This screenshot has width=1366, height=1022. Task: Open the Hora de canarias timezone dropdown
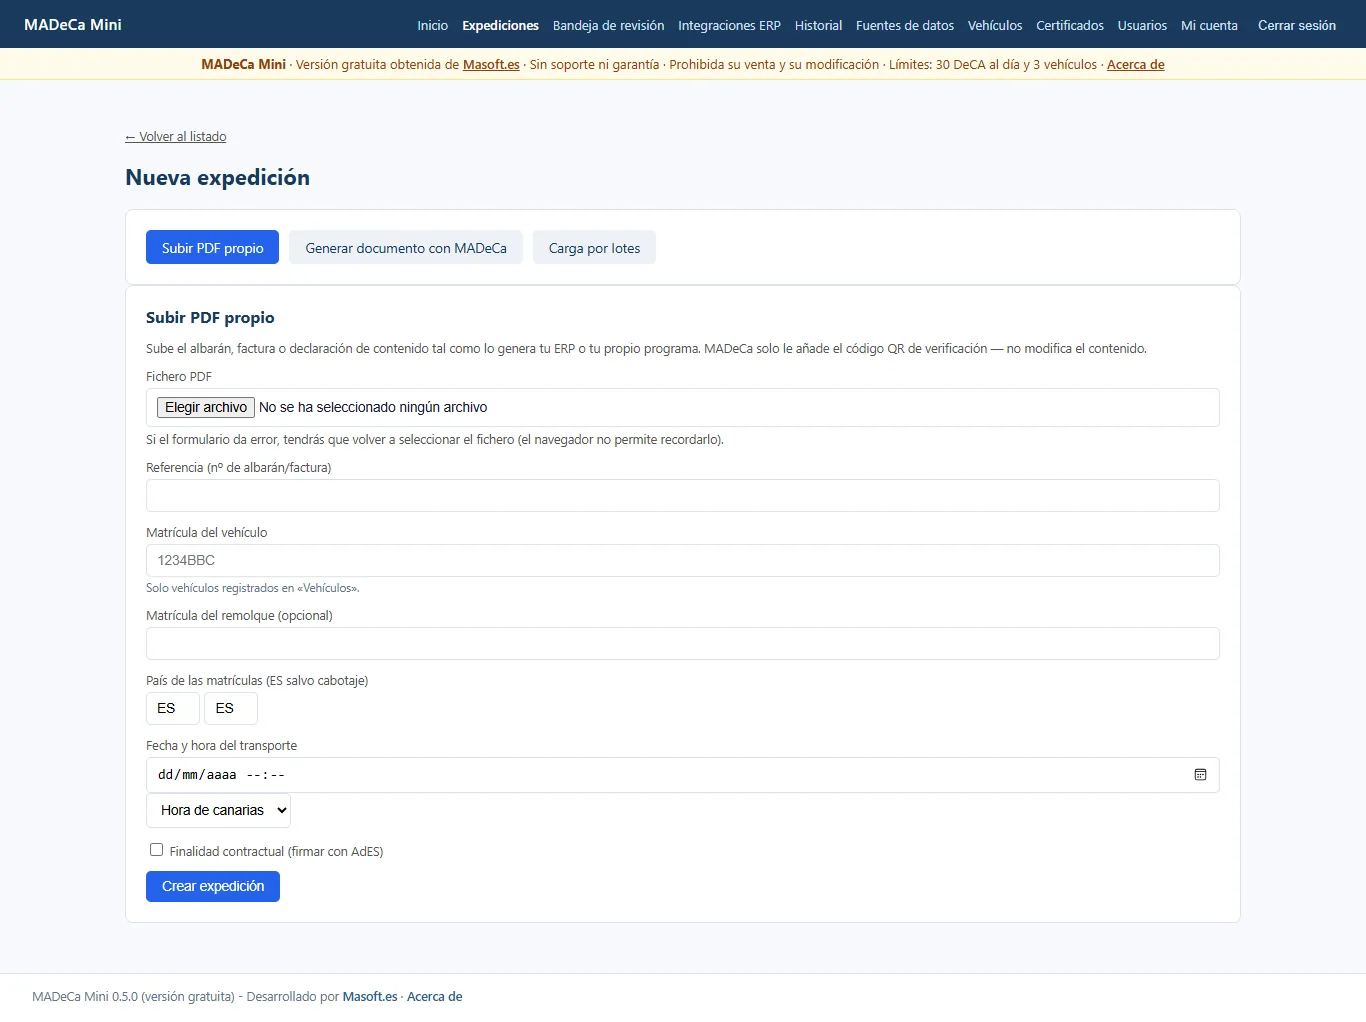[218, 810]
